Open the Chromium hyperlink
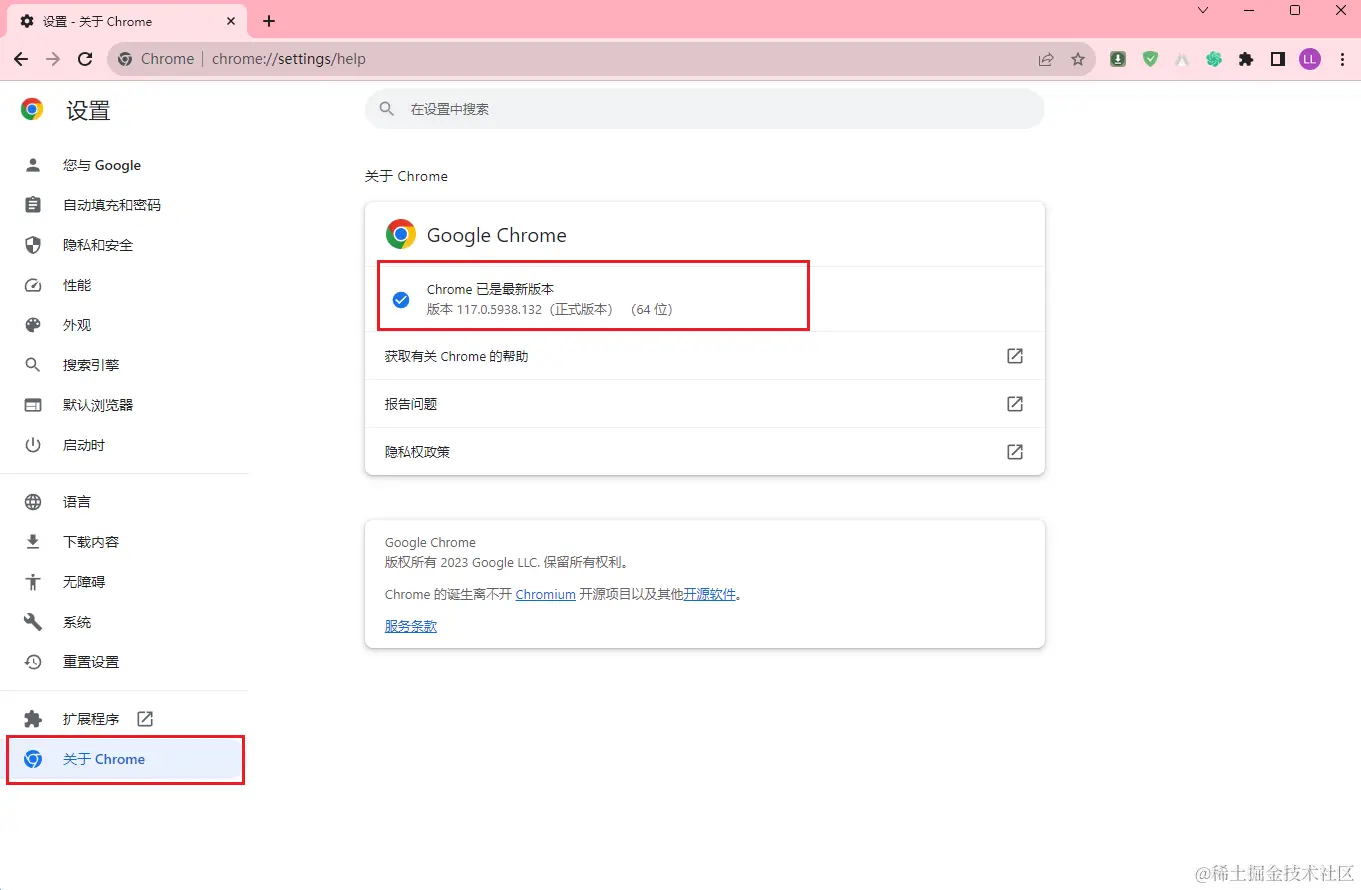The width and height of the screenshot is (1361, 890). tap(545, 594)
